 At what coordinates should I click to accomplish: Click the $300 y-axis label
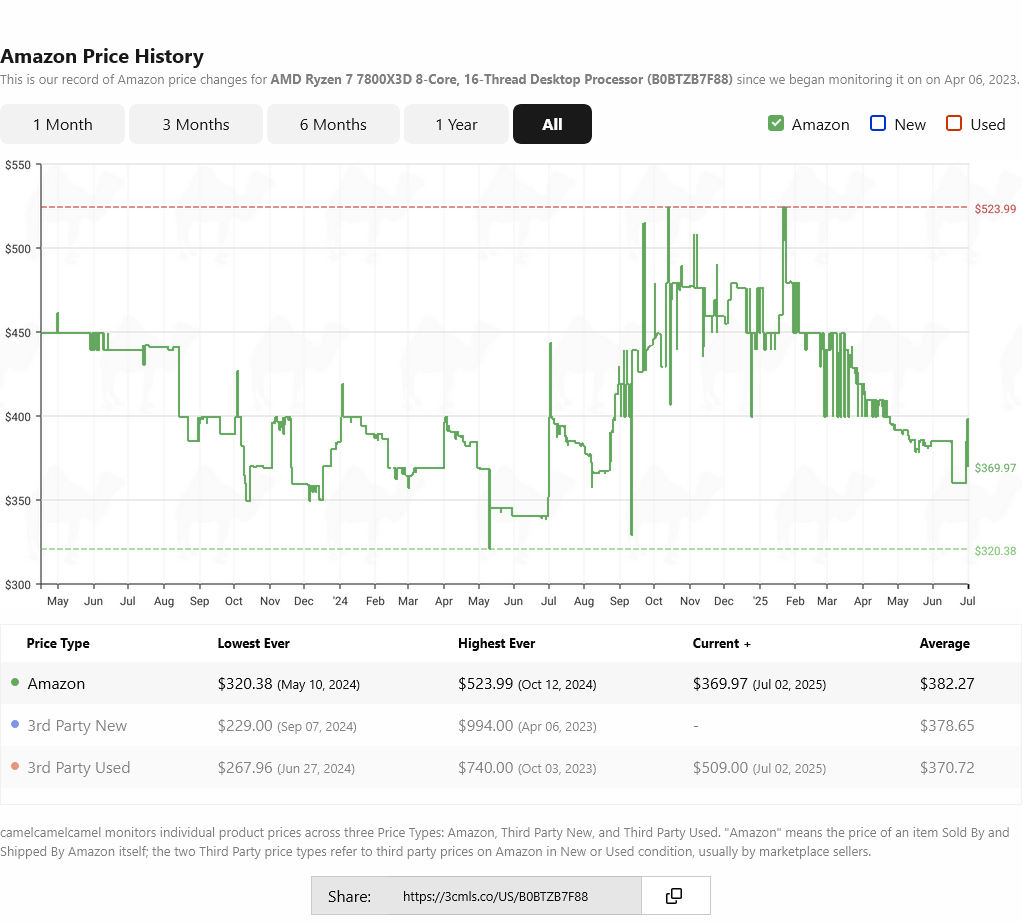[x=18, y=585]
